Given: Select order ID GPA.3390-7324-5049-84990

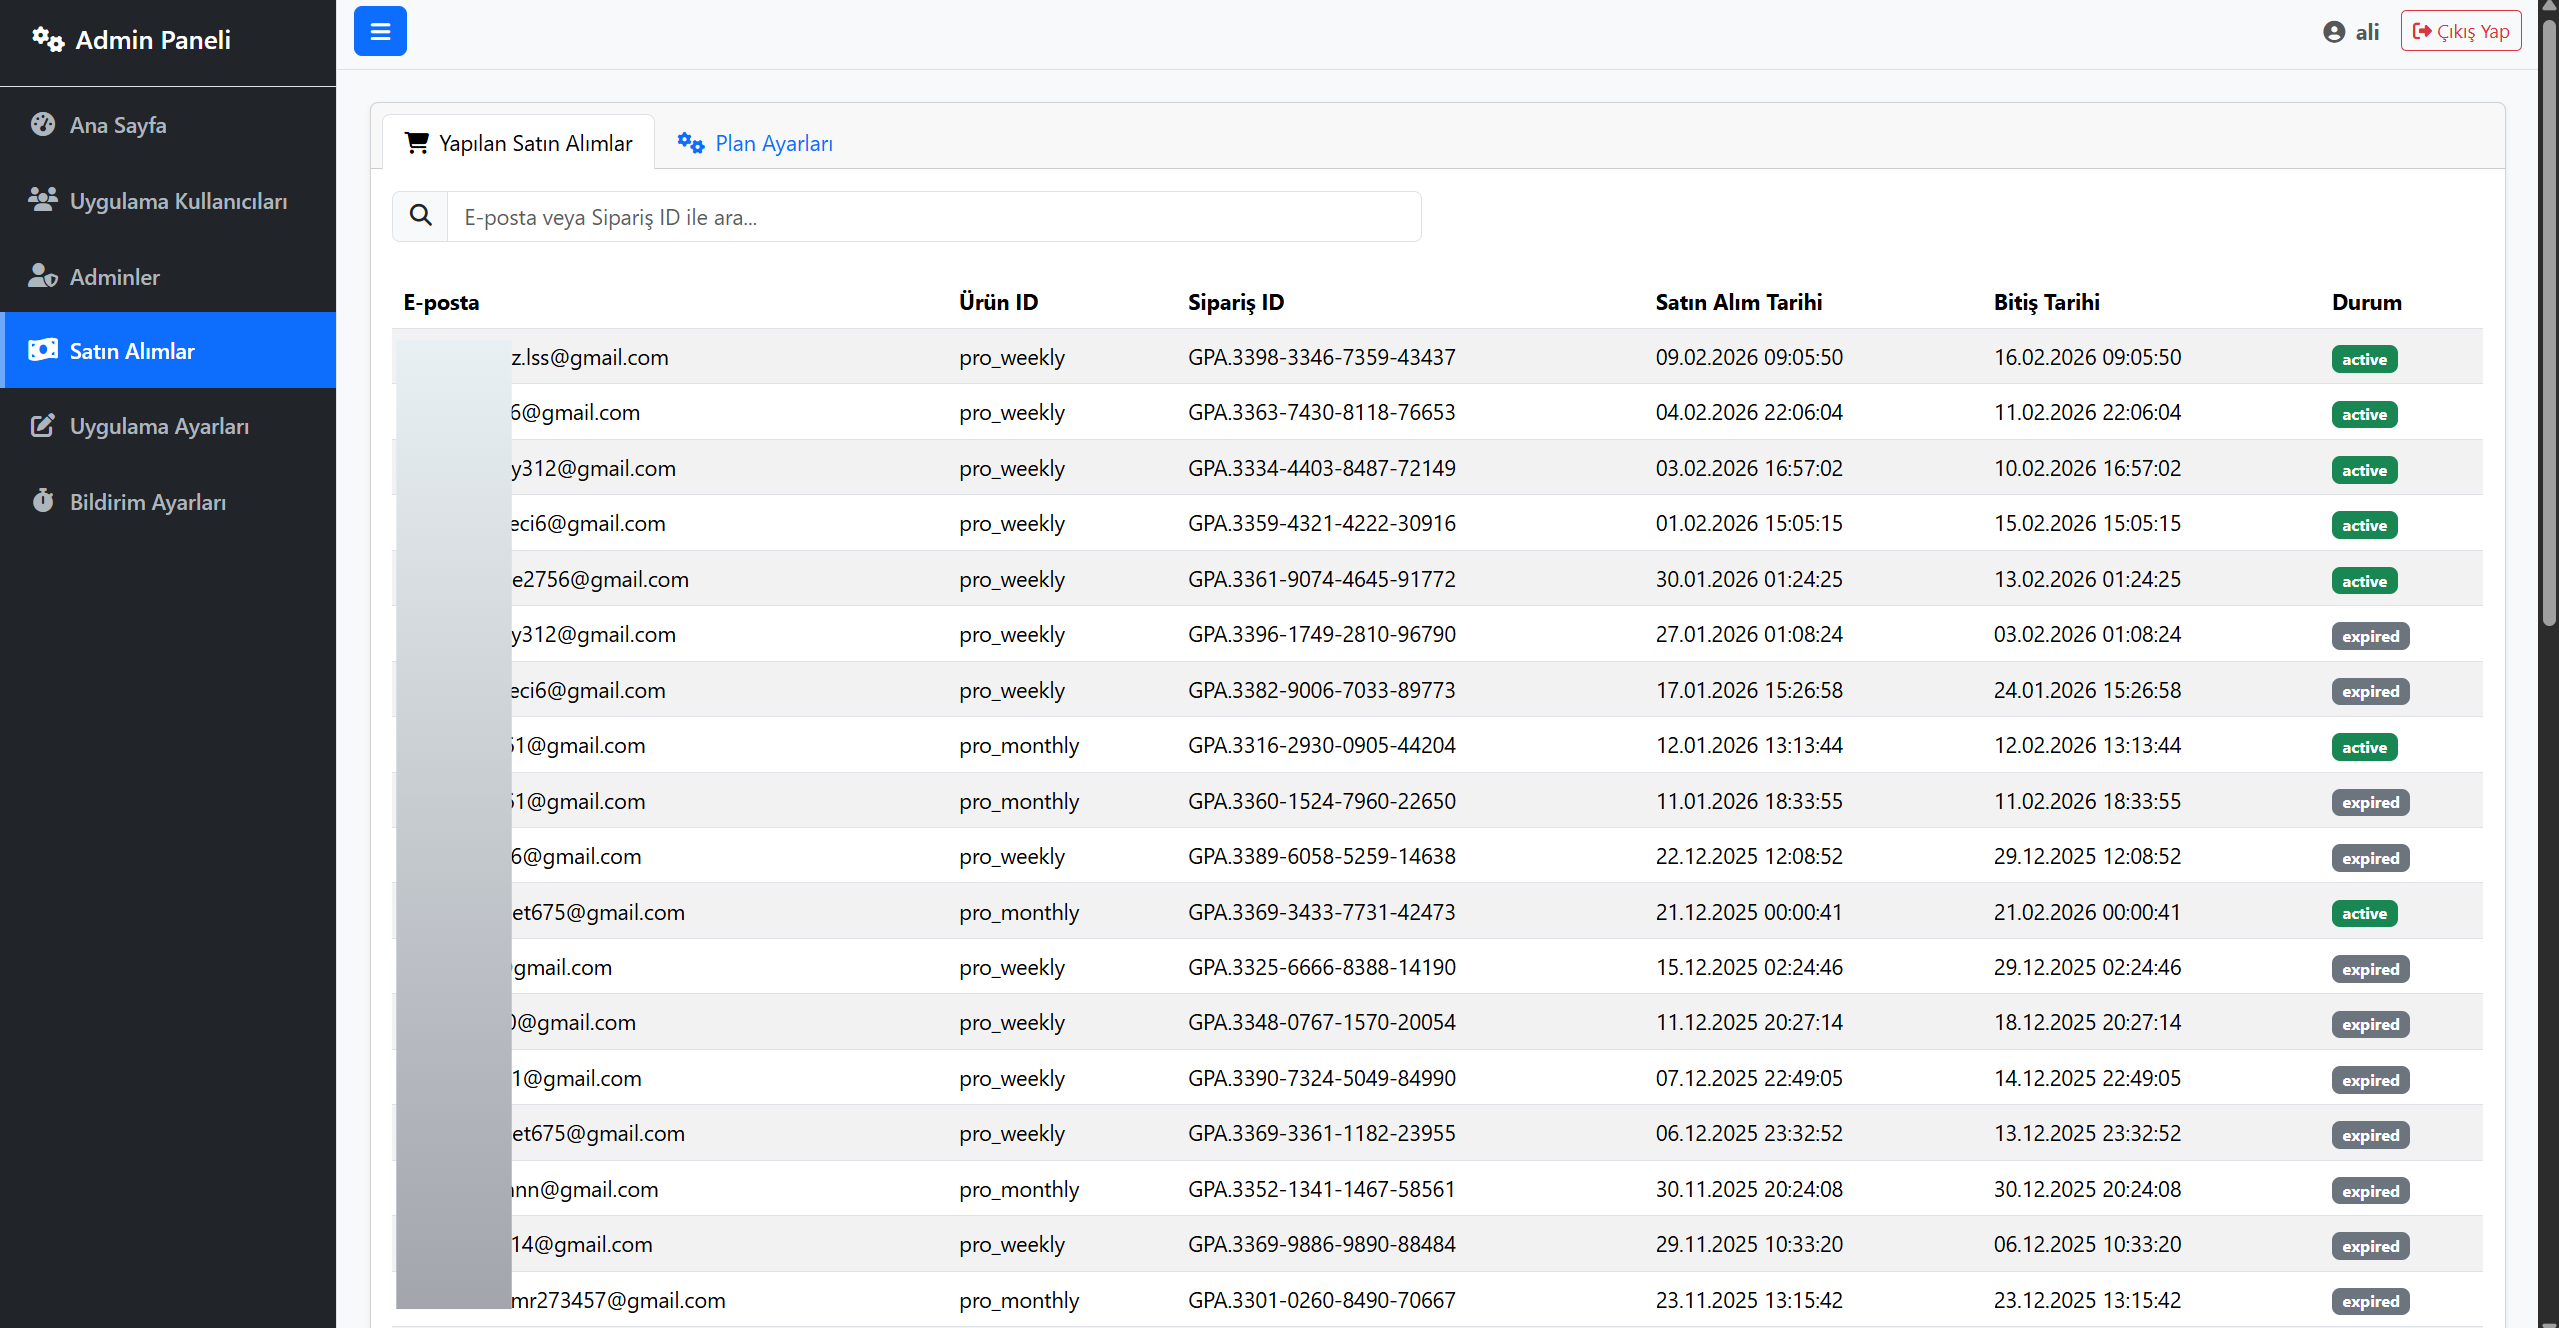Looking at the screenshot, I should pyautogui.click(x=1322, y=1078).
